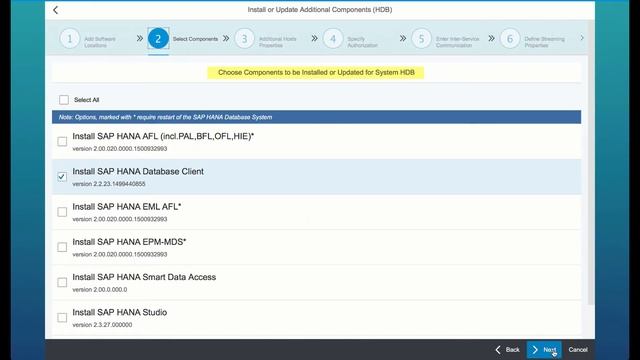The width and height of the screenshot is (640, 360).
Task: Tick Install SAP HANA Smart Data Access
Action: (x=62, y=282)
